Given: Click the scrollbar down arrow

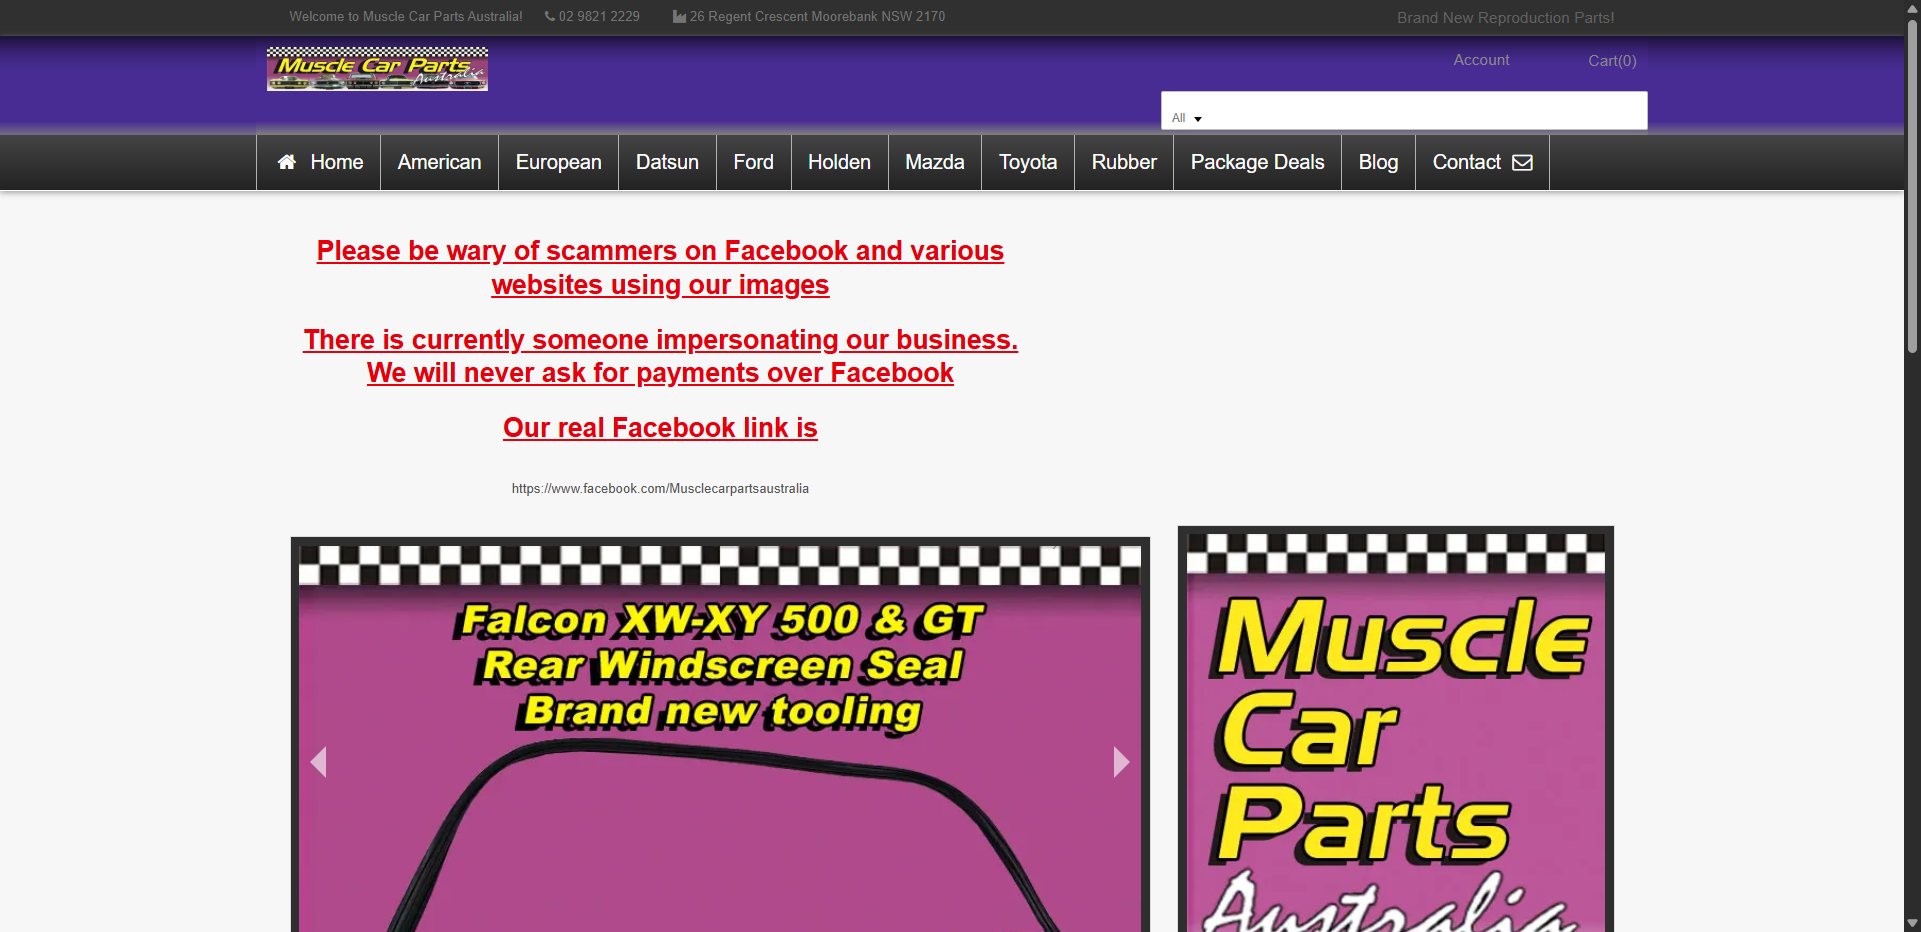Looking at the screenshot, I should pos(1912,923).
